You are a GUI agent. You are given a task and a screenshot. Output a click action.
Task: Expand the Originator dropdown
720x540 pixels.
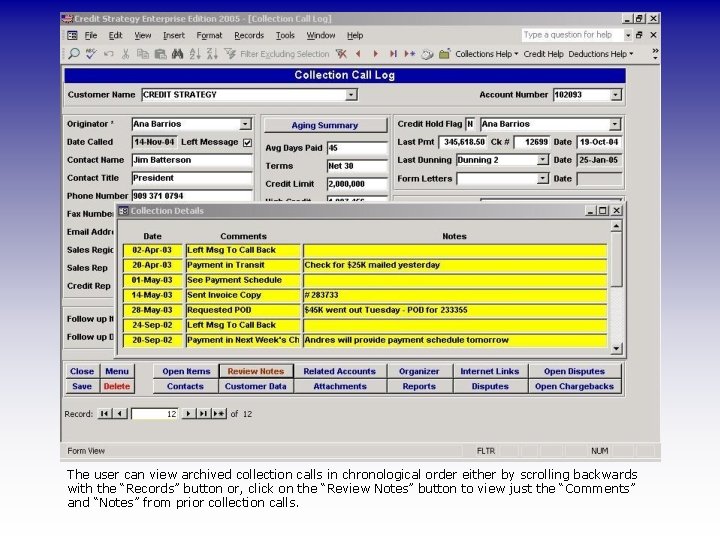pyautogui.click(x=245, y=124)
